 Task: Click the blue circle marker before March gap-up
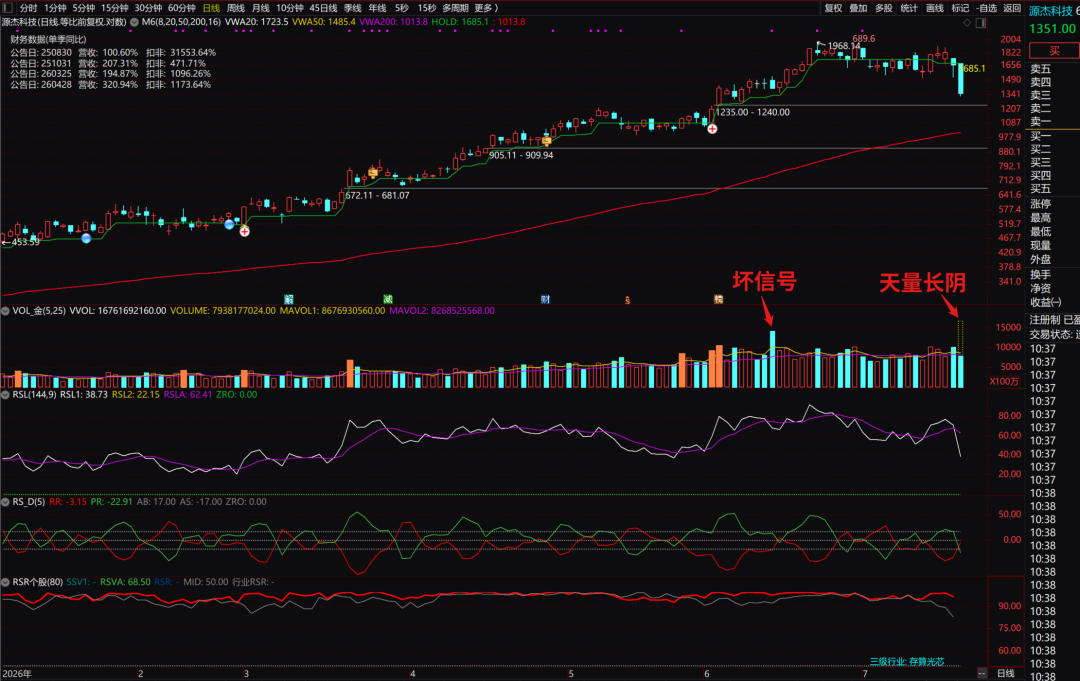coord(229,224)
